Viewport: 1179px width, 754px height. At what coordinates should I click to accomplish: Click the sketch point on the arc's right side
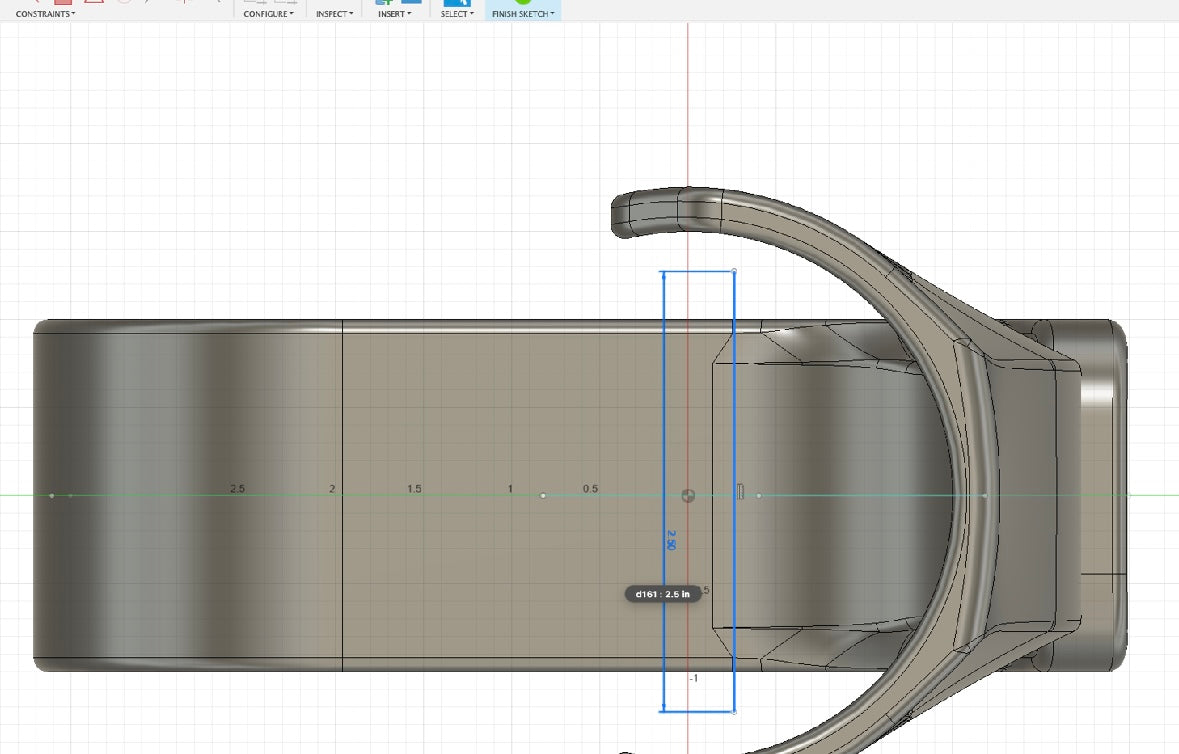tap(985, 495)
